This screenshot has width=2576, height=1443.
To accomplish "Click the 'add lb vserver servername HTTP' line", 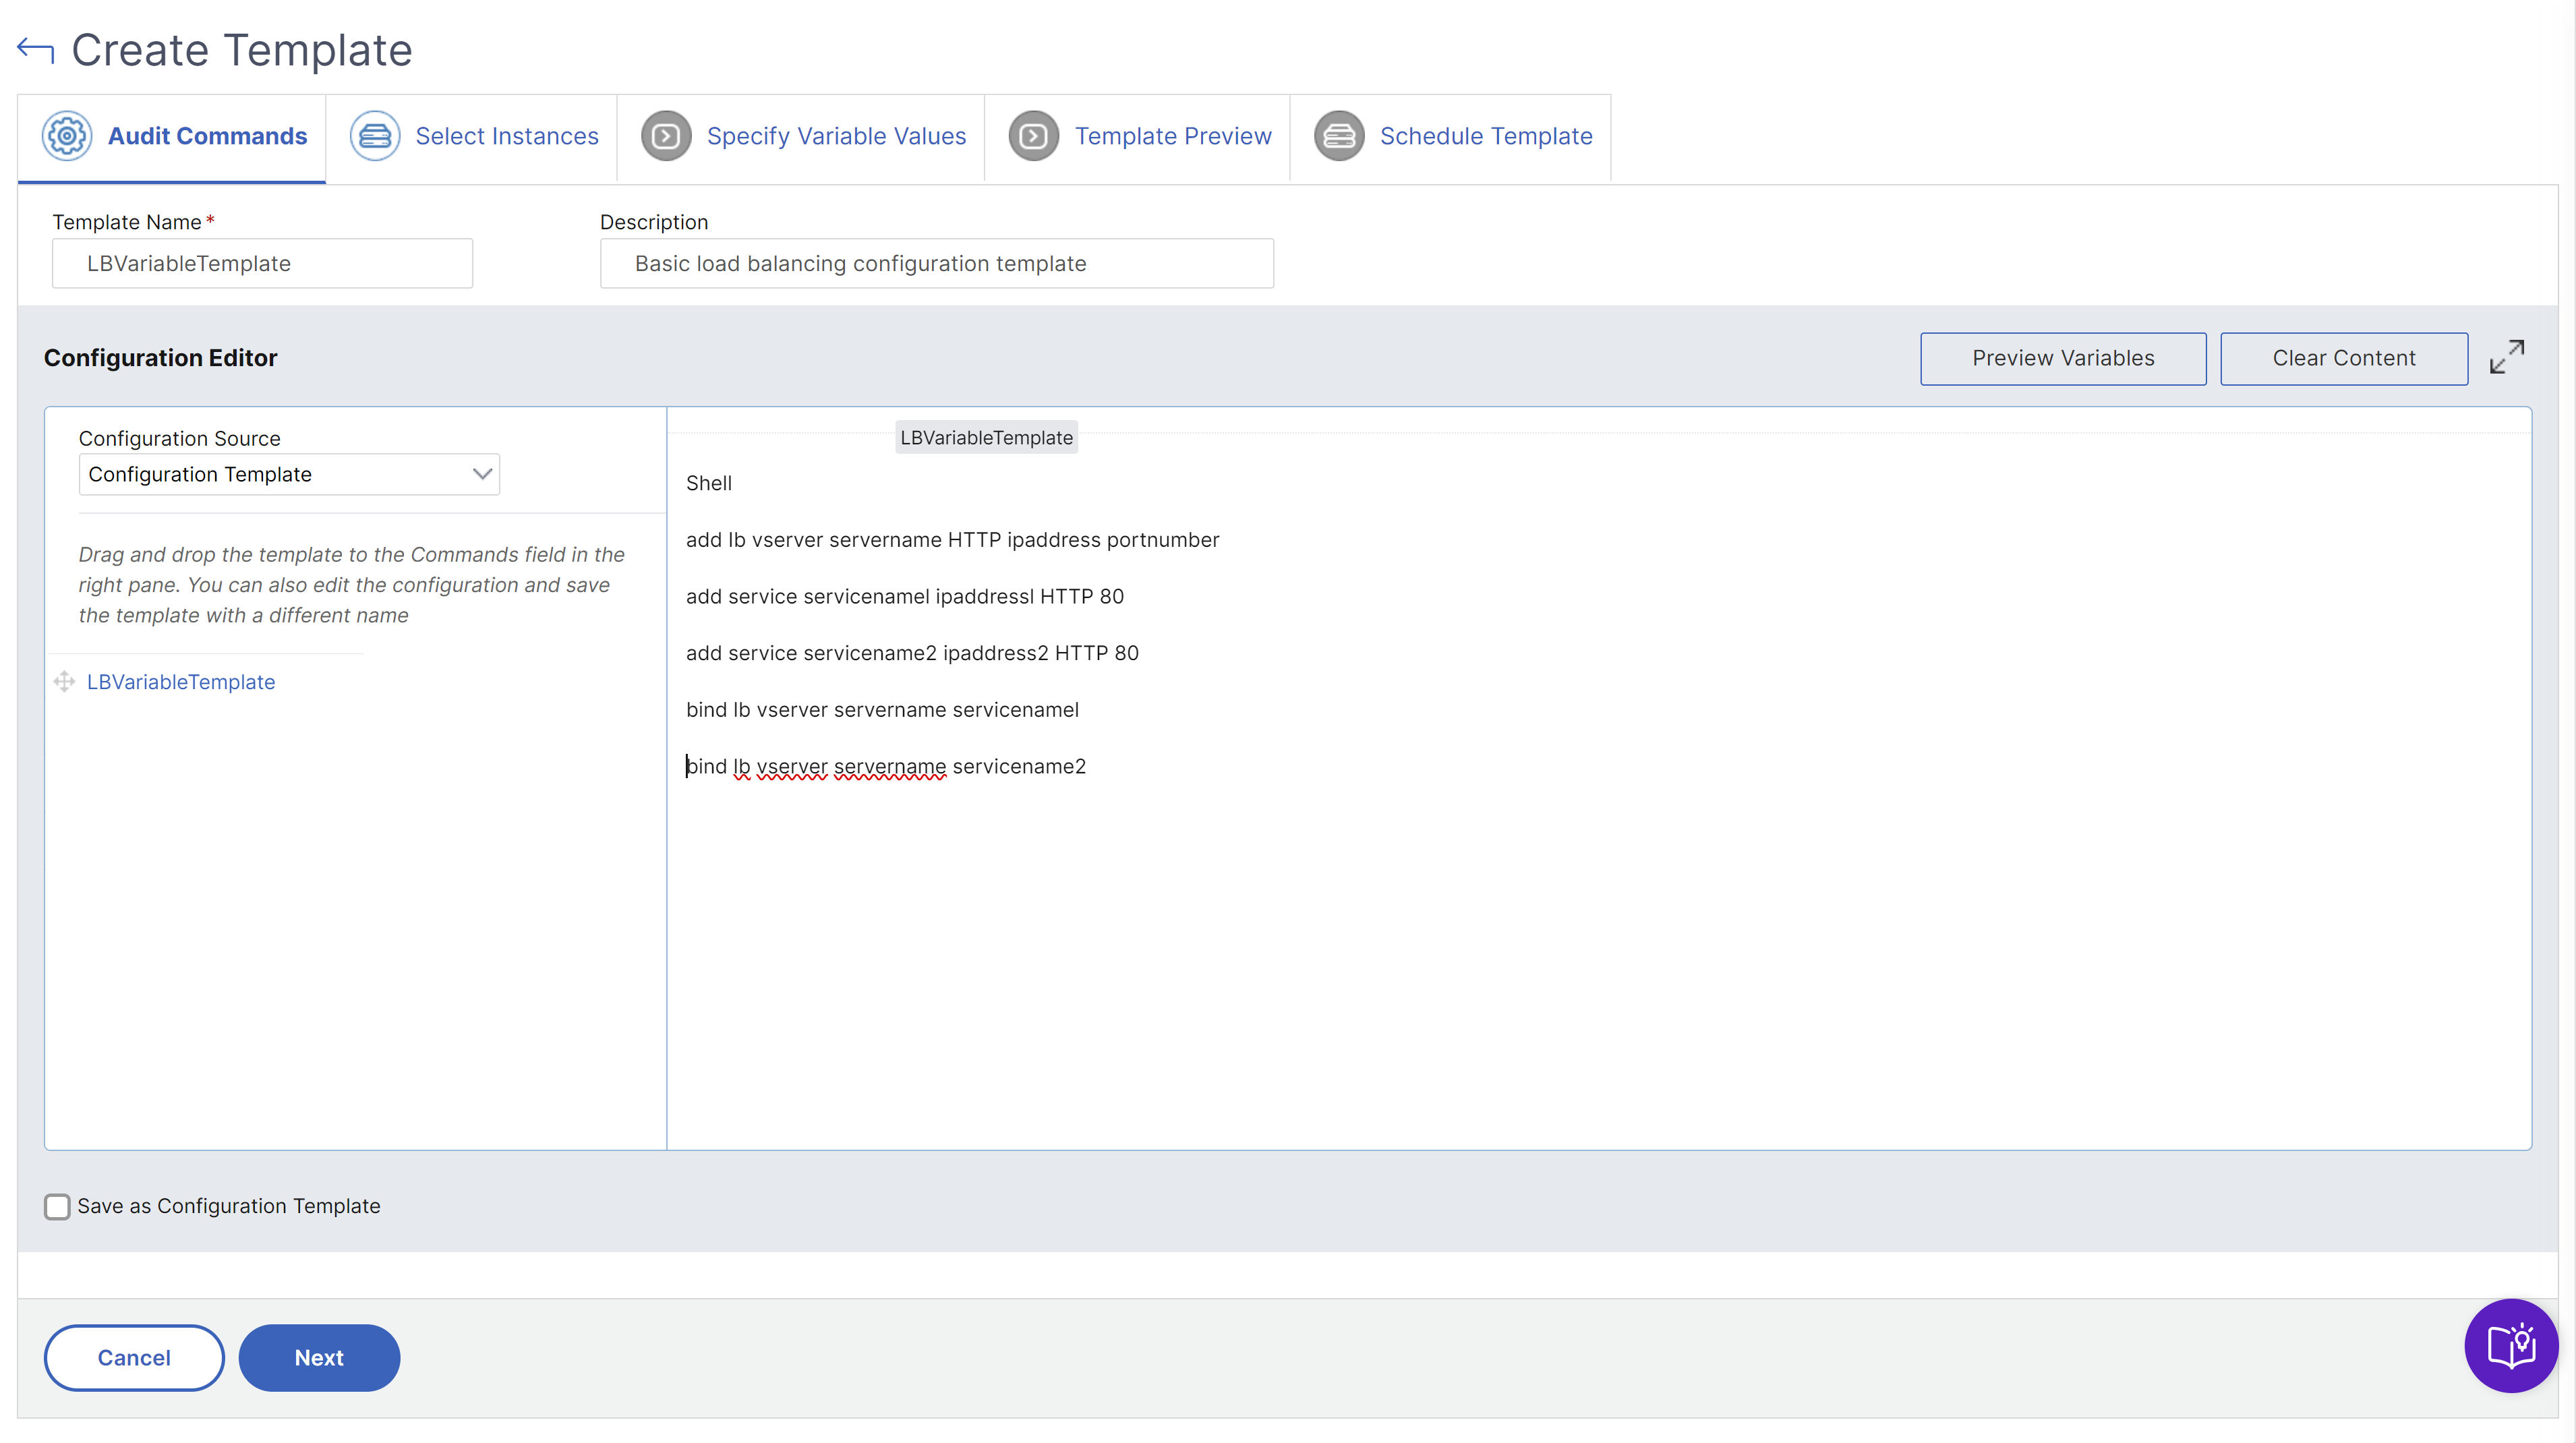I will pos(953,540).
